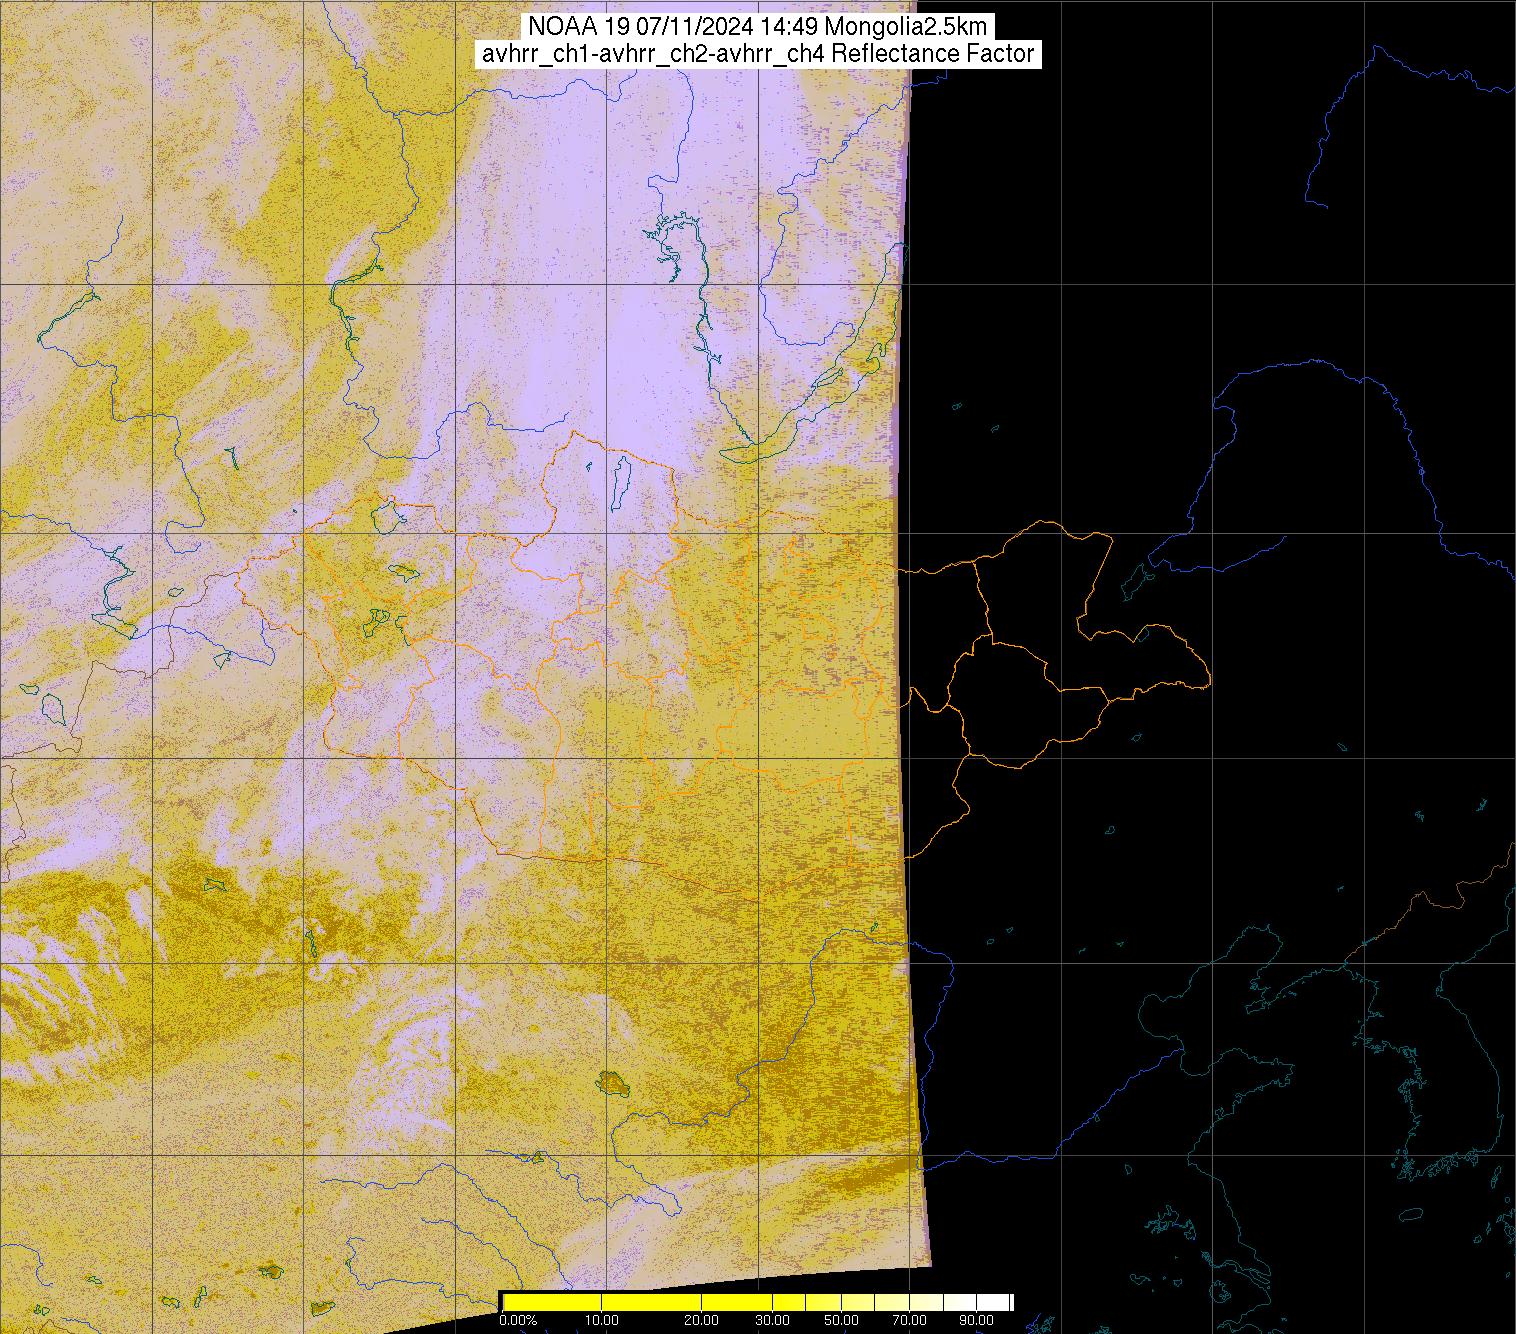Click the 10.00 tick label on legend
Viewport: 1516px width, 1334px height.
pos(601,1321)
